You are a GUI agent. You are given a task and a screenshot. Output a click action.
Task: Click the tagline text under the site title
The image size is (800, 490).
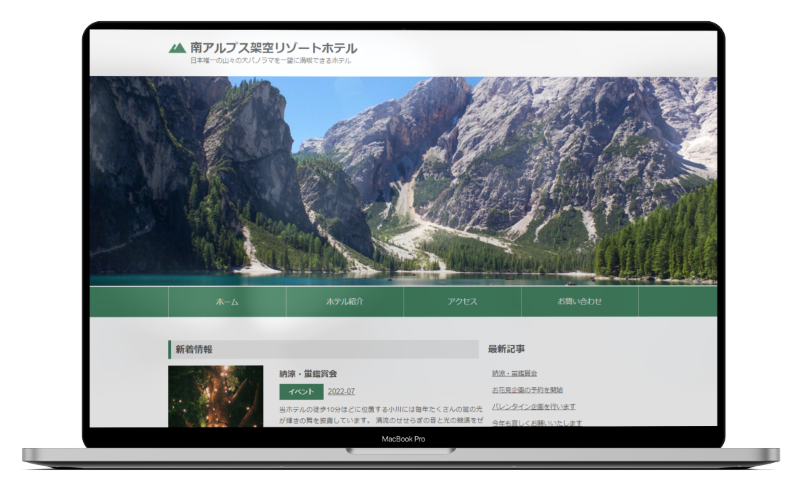(x=270, y=61)
